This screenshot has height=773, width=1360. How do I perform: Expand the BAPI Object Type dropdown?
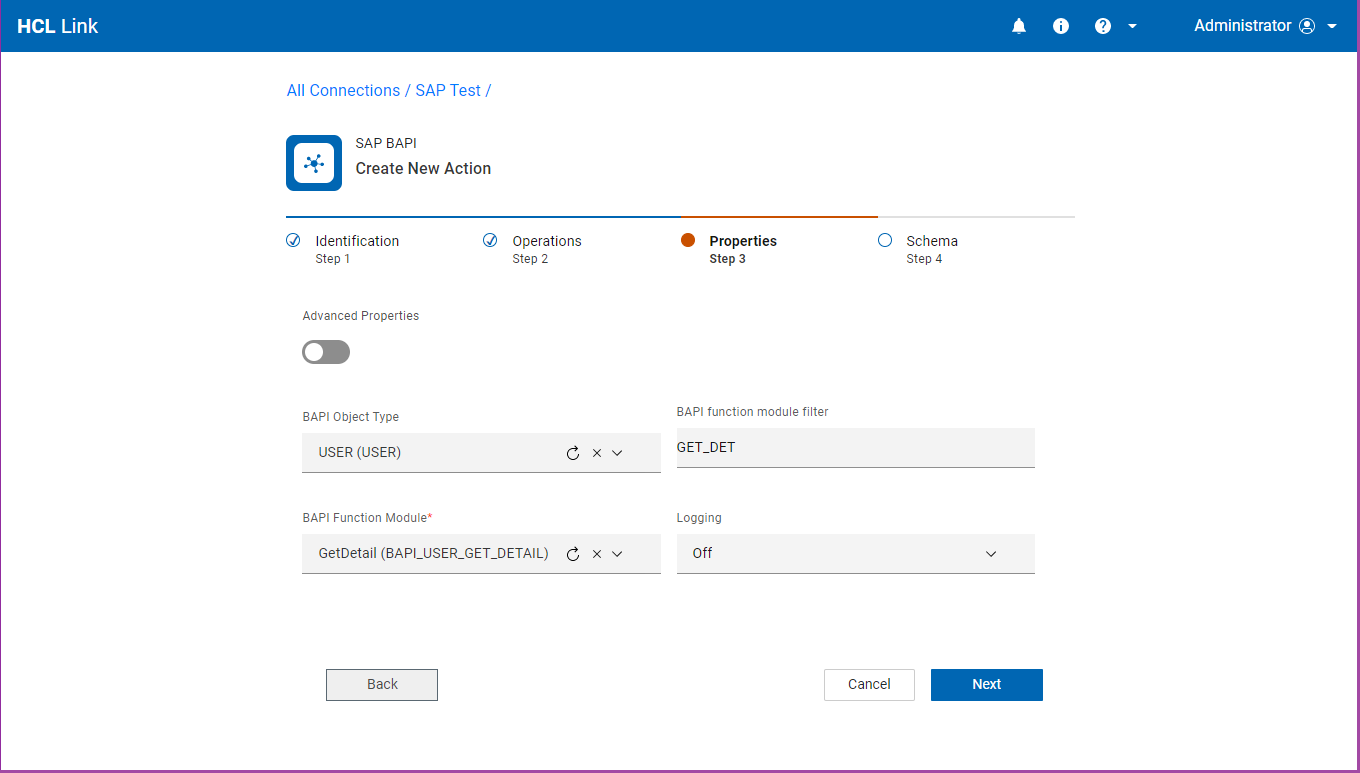point(617,453)
